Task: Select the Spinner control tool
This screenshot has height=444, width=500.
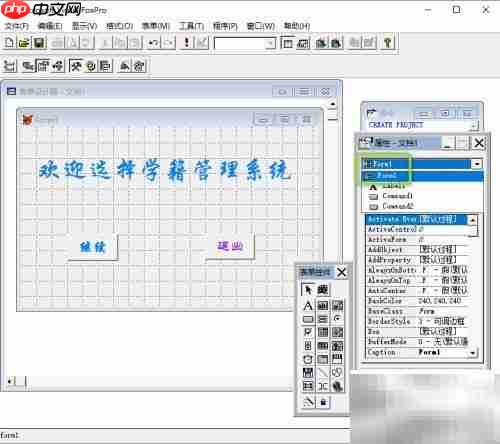Action: 308,346
